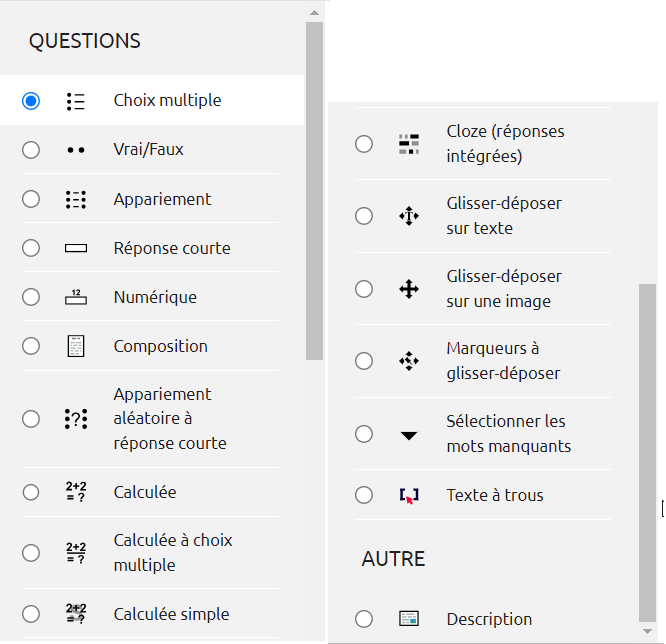Click the Choix multiple list icon
Viewport: 666px width, 644px height.
pyautogui.click(x=76, y=101)
